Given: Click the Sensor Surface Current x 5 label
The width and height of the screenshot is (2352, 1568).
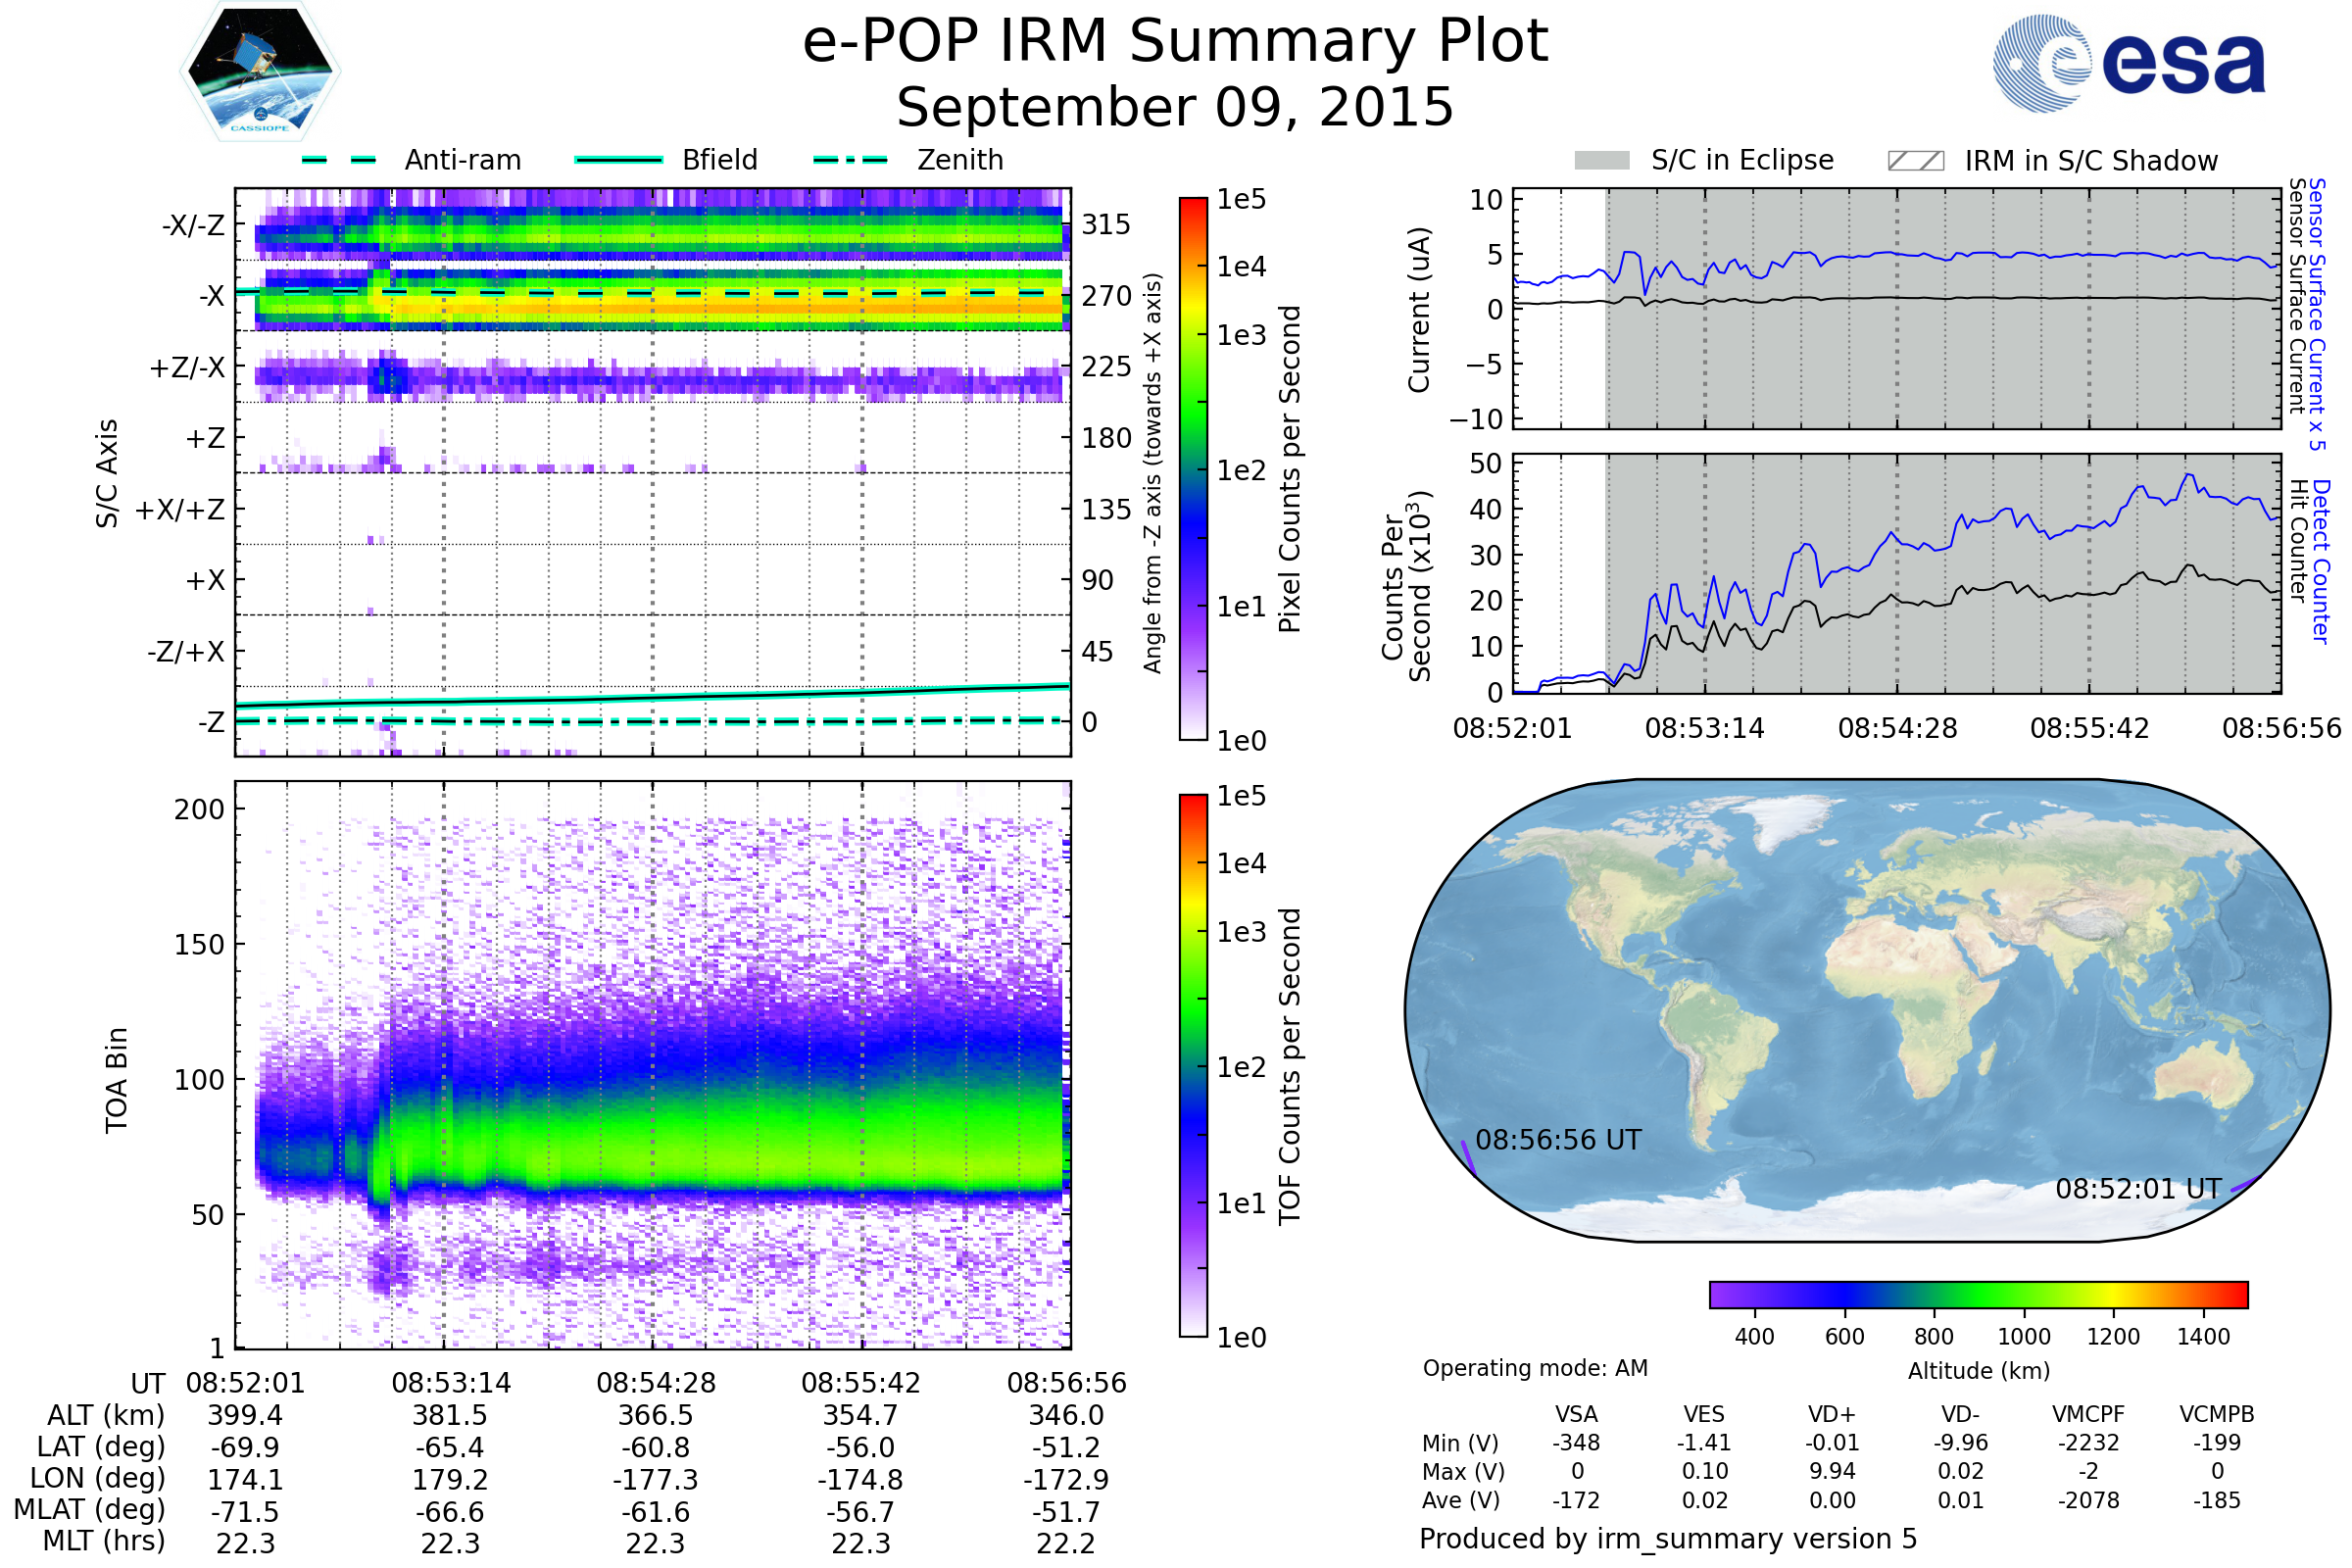Looking at the screenshot, I should [x=2317, y=314].
